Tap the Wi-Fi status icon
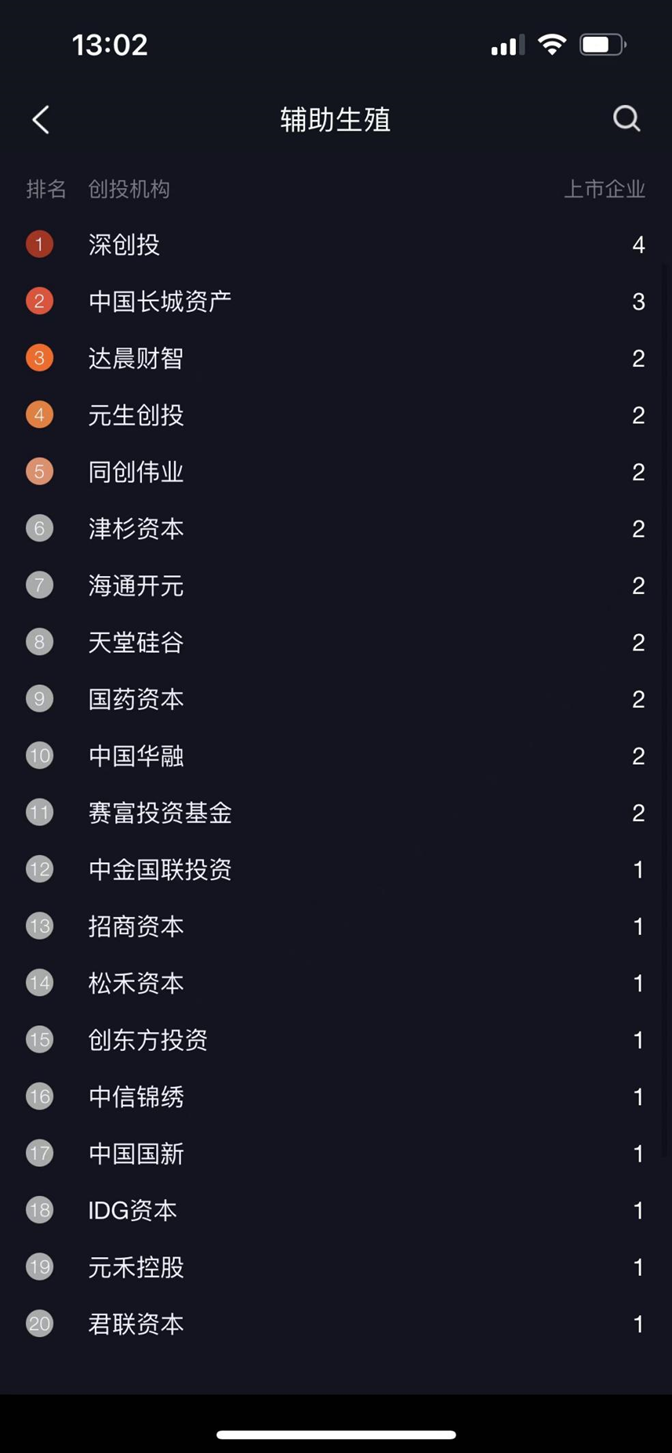672x1453 pixels. coord(551,45)
